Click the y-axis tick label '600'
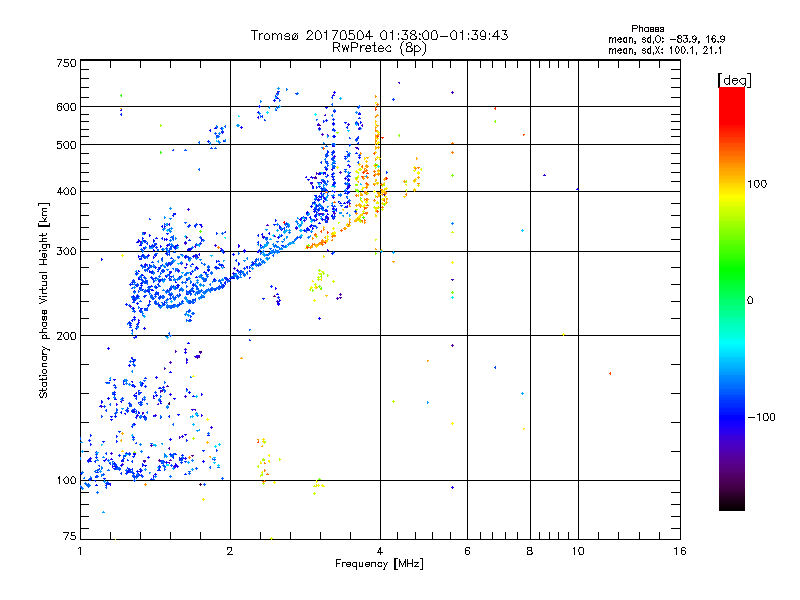The height and width of the screenshot is (600, 800). [66, 107]
